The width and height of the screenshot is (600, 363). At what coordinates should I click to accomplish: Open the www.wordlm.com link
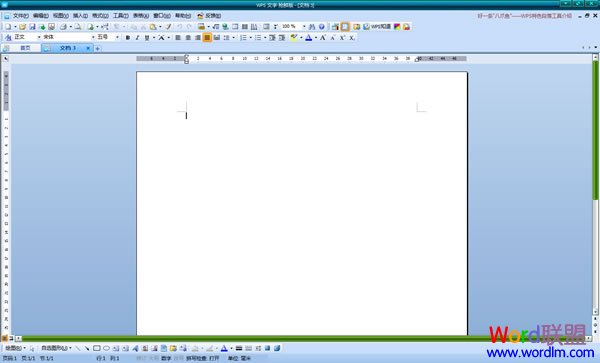[x=540, y=352]
